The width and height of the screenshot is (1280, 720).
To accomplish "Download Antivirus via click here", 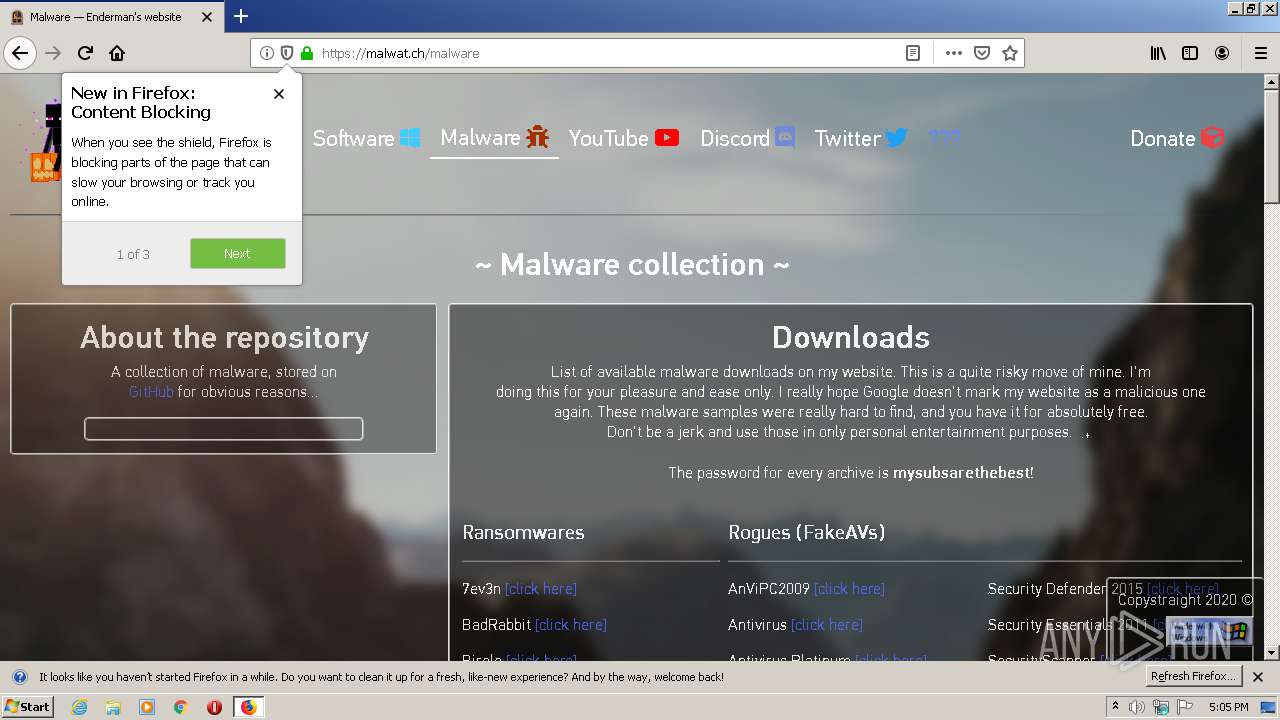I will click(x=827, y=625).
